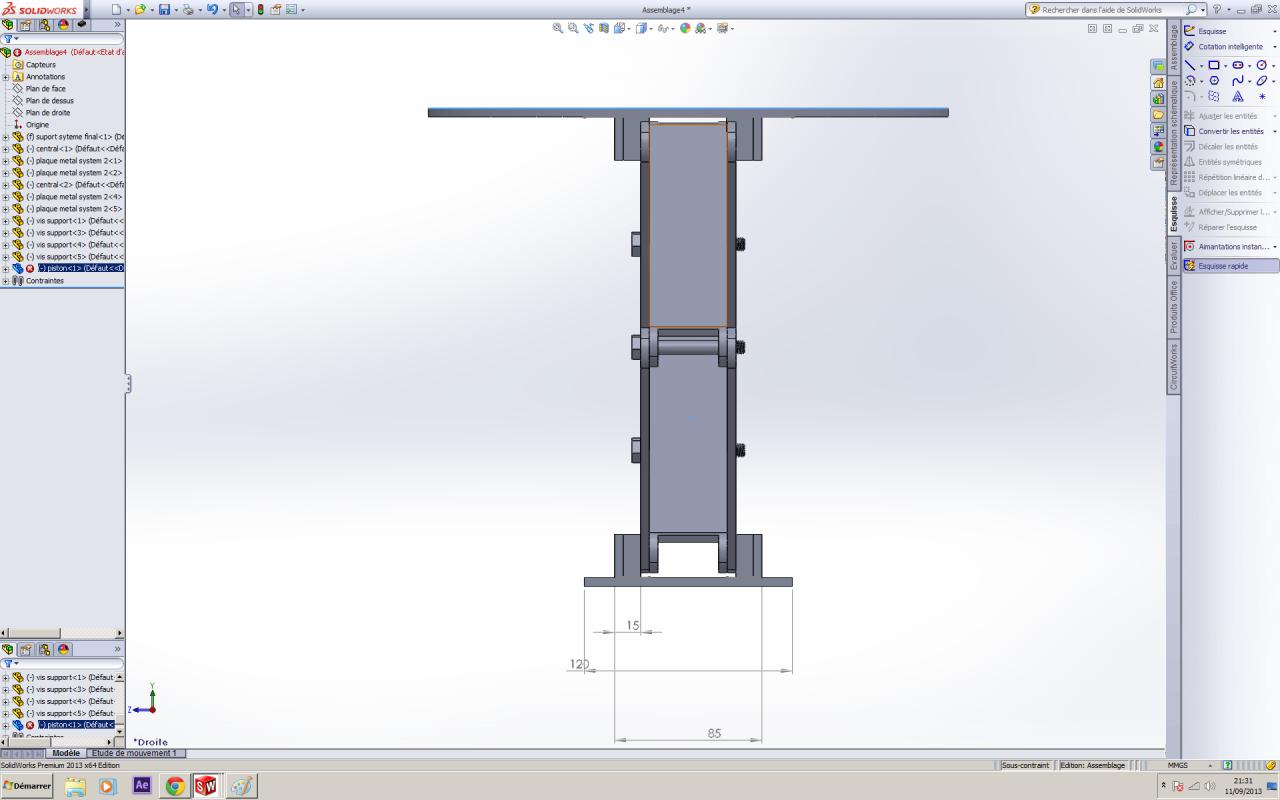
Task: Select the Slot sketch tool
Action: pyautogui.click(x=1238, y=65)
